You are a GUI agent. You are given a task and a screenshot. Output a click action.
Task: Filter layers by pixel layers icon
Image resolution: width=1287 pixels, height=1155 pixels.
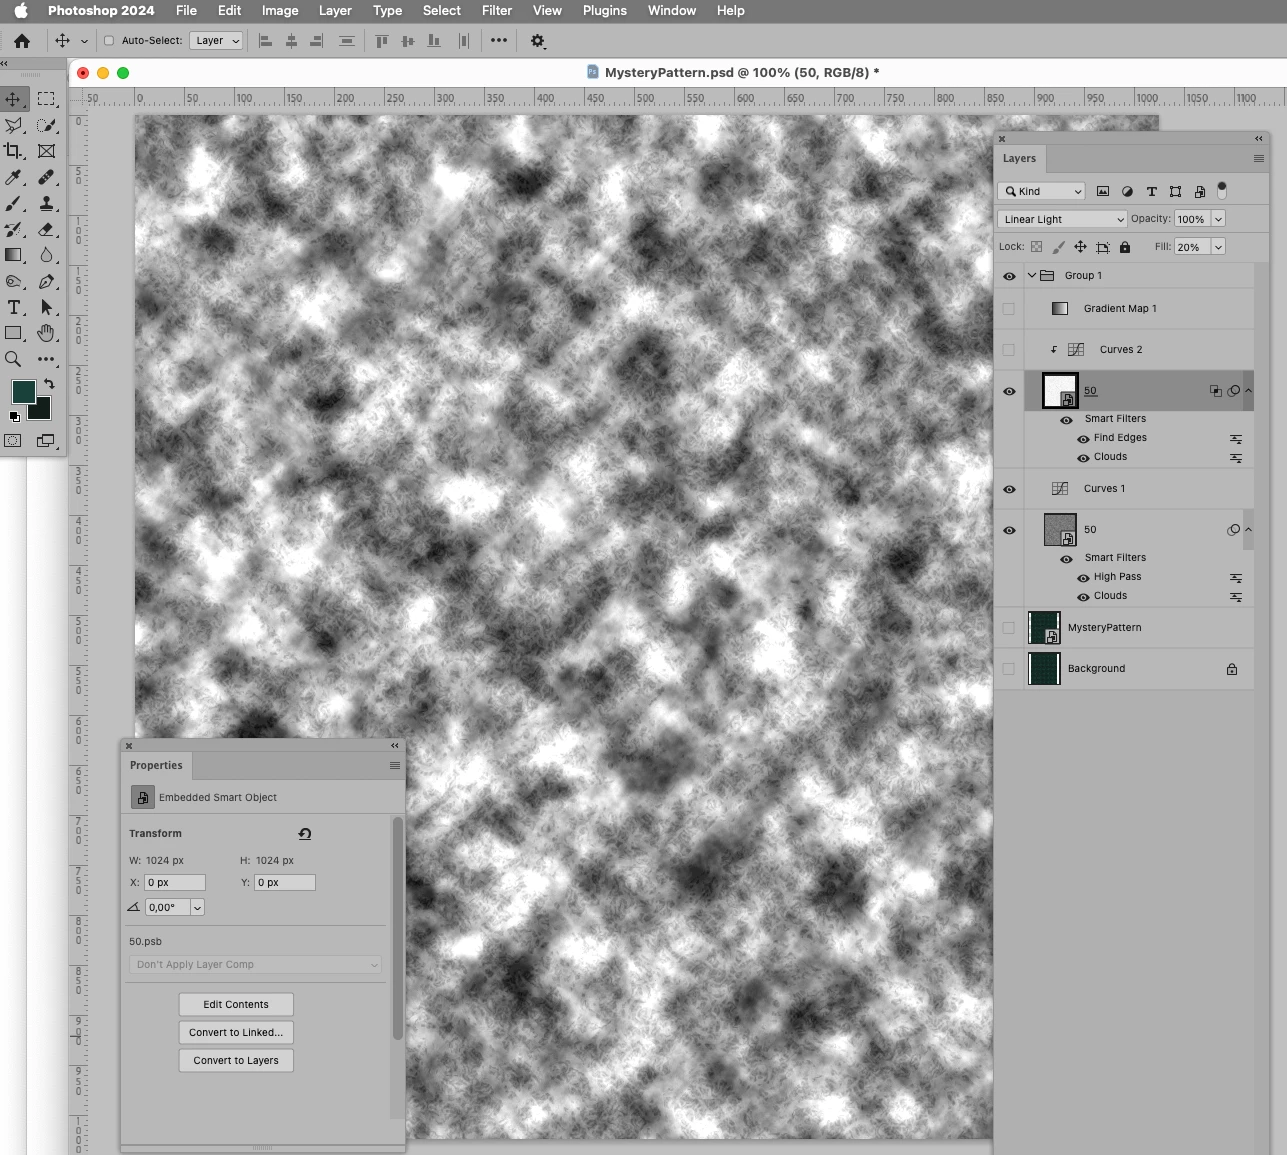(1103, 191)
